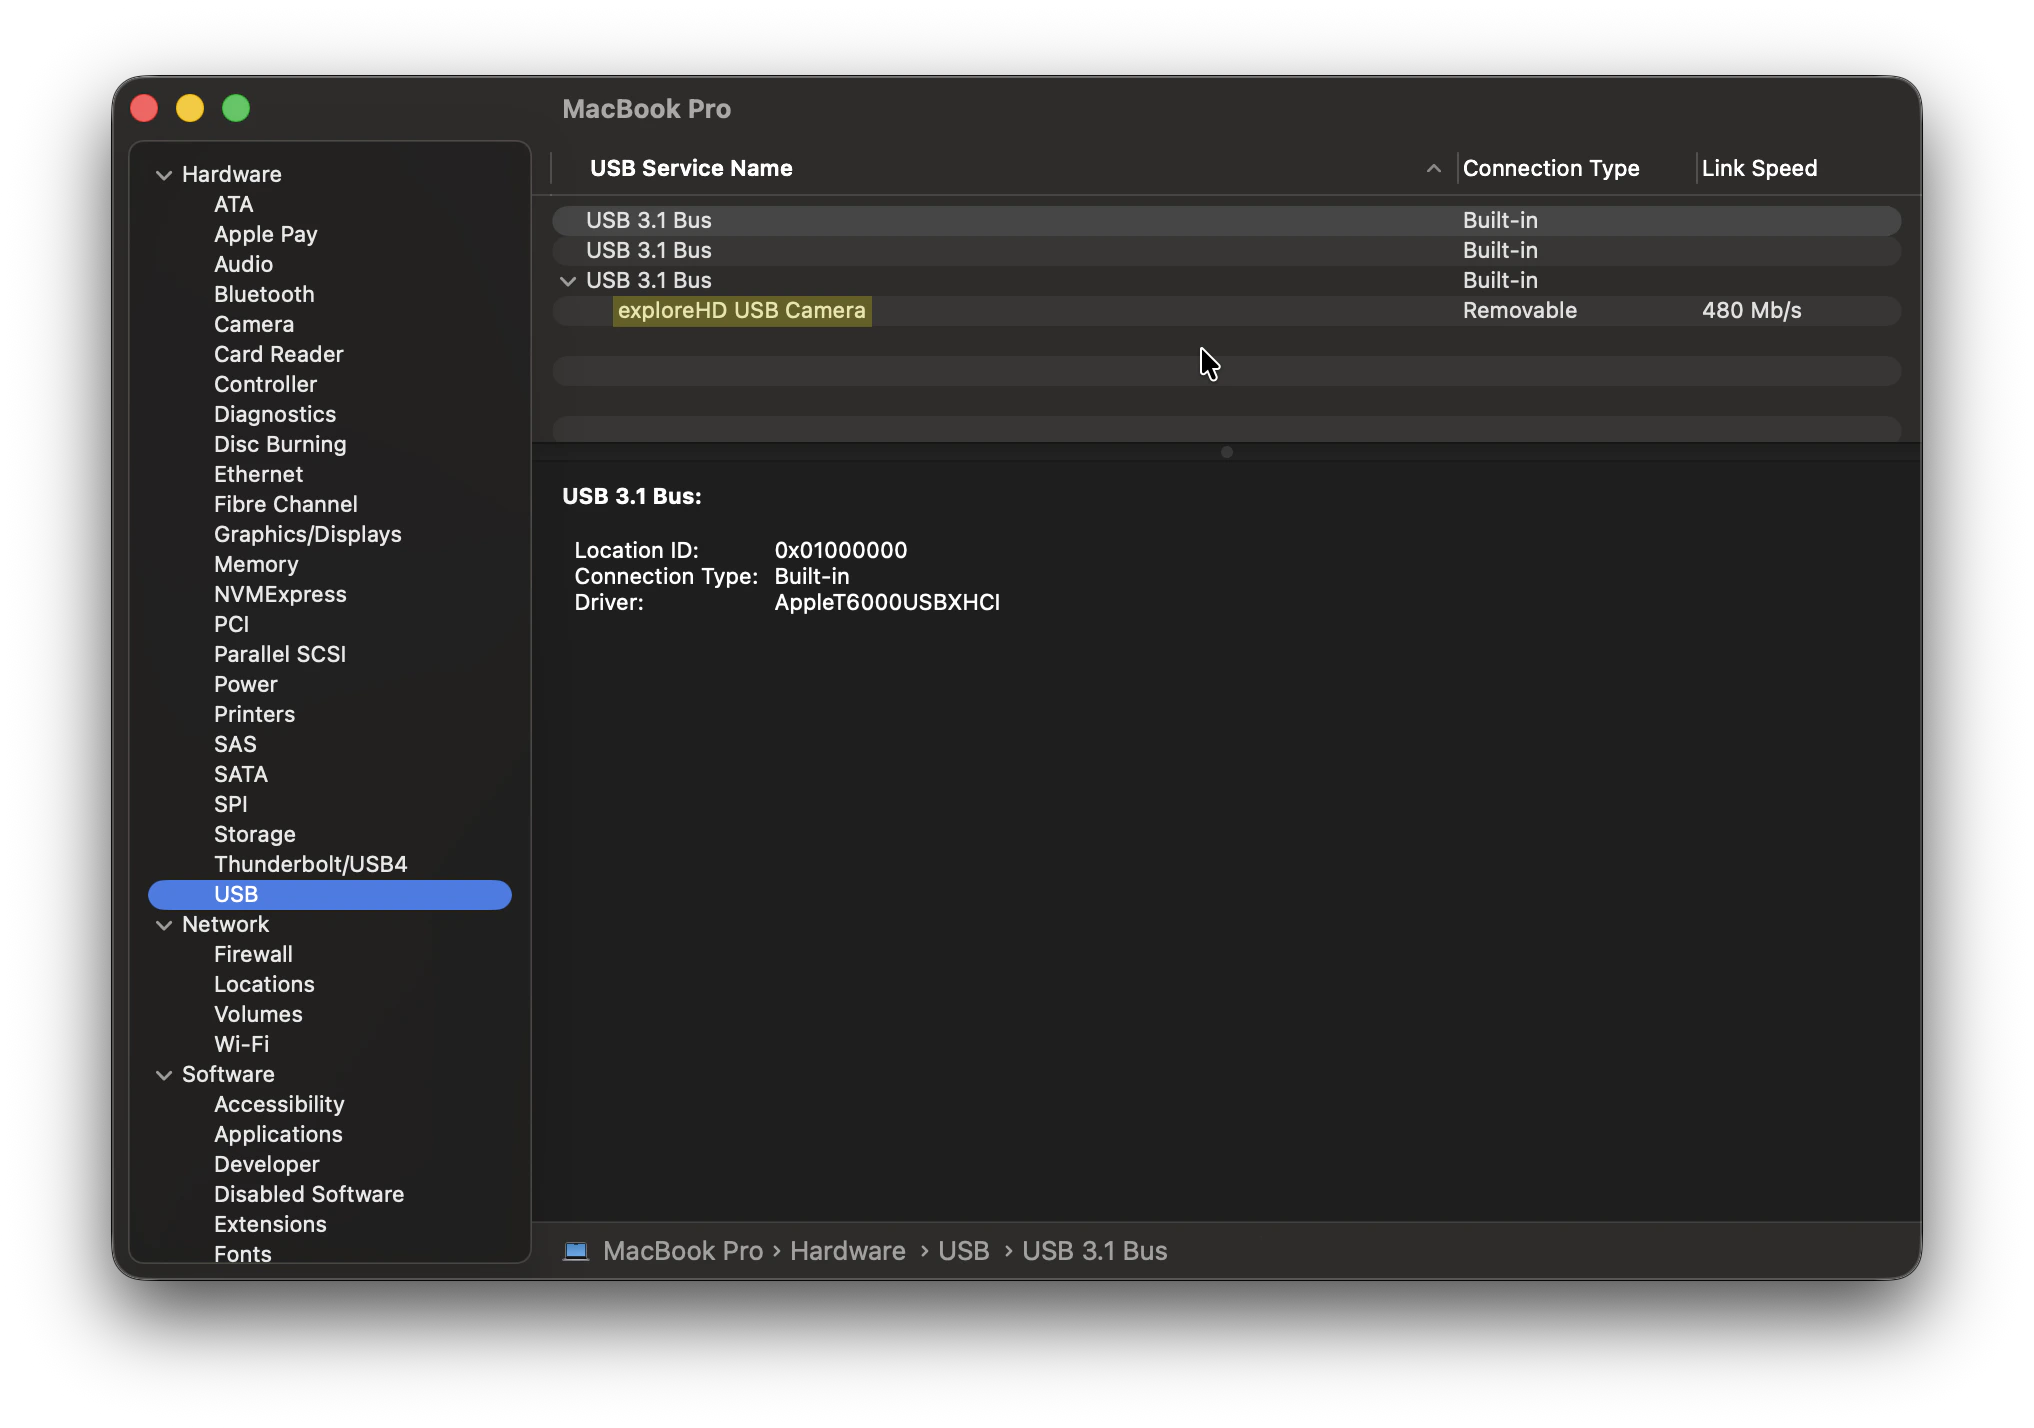Collapse the Software section chevron
Screen dimensions: 2034x1428
[x=164, y=1075]
